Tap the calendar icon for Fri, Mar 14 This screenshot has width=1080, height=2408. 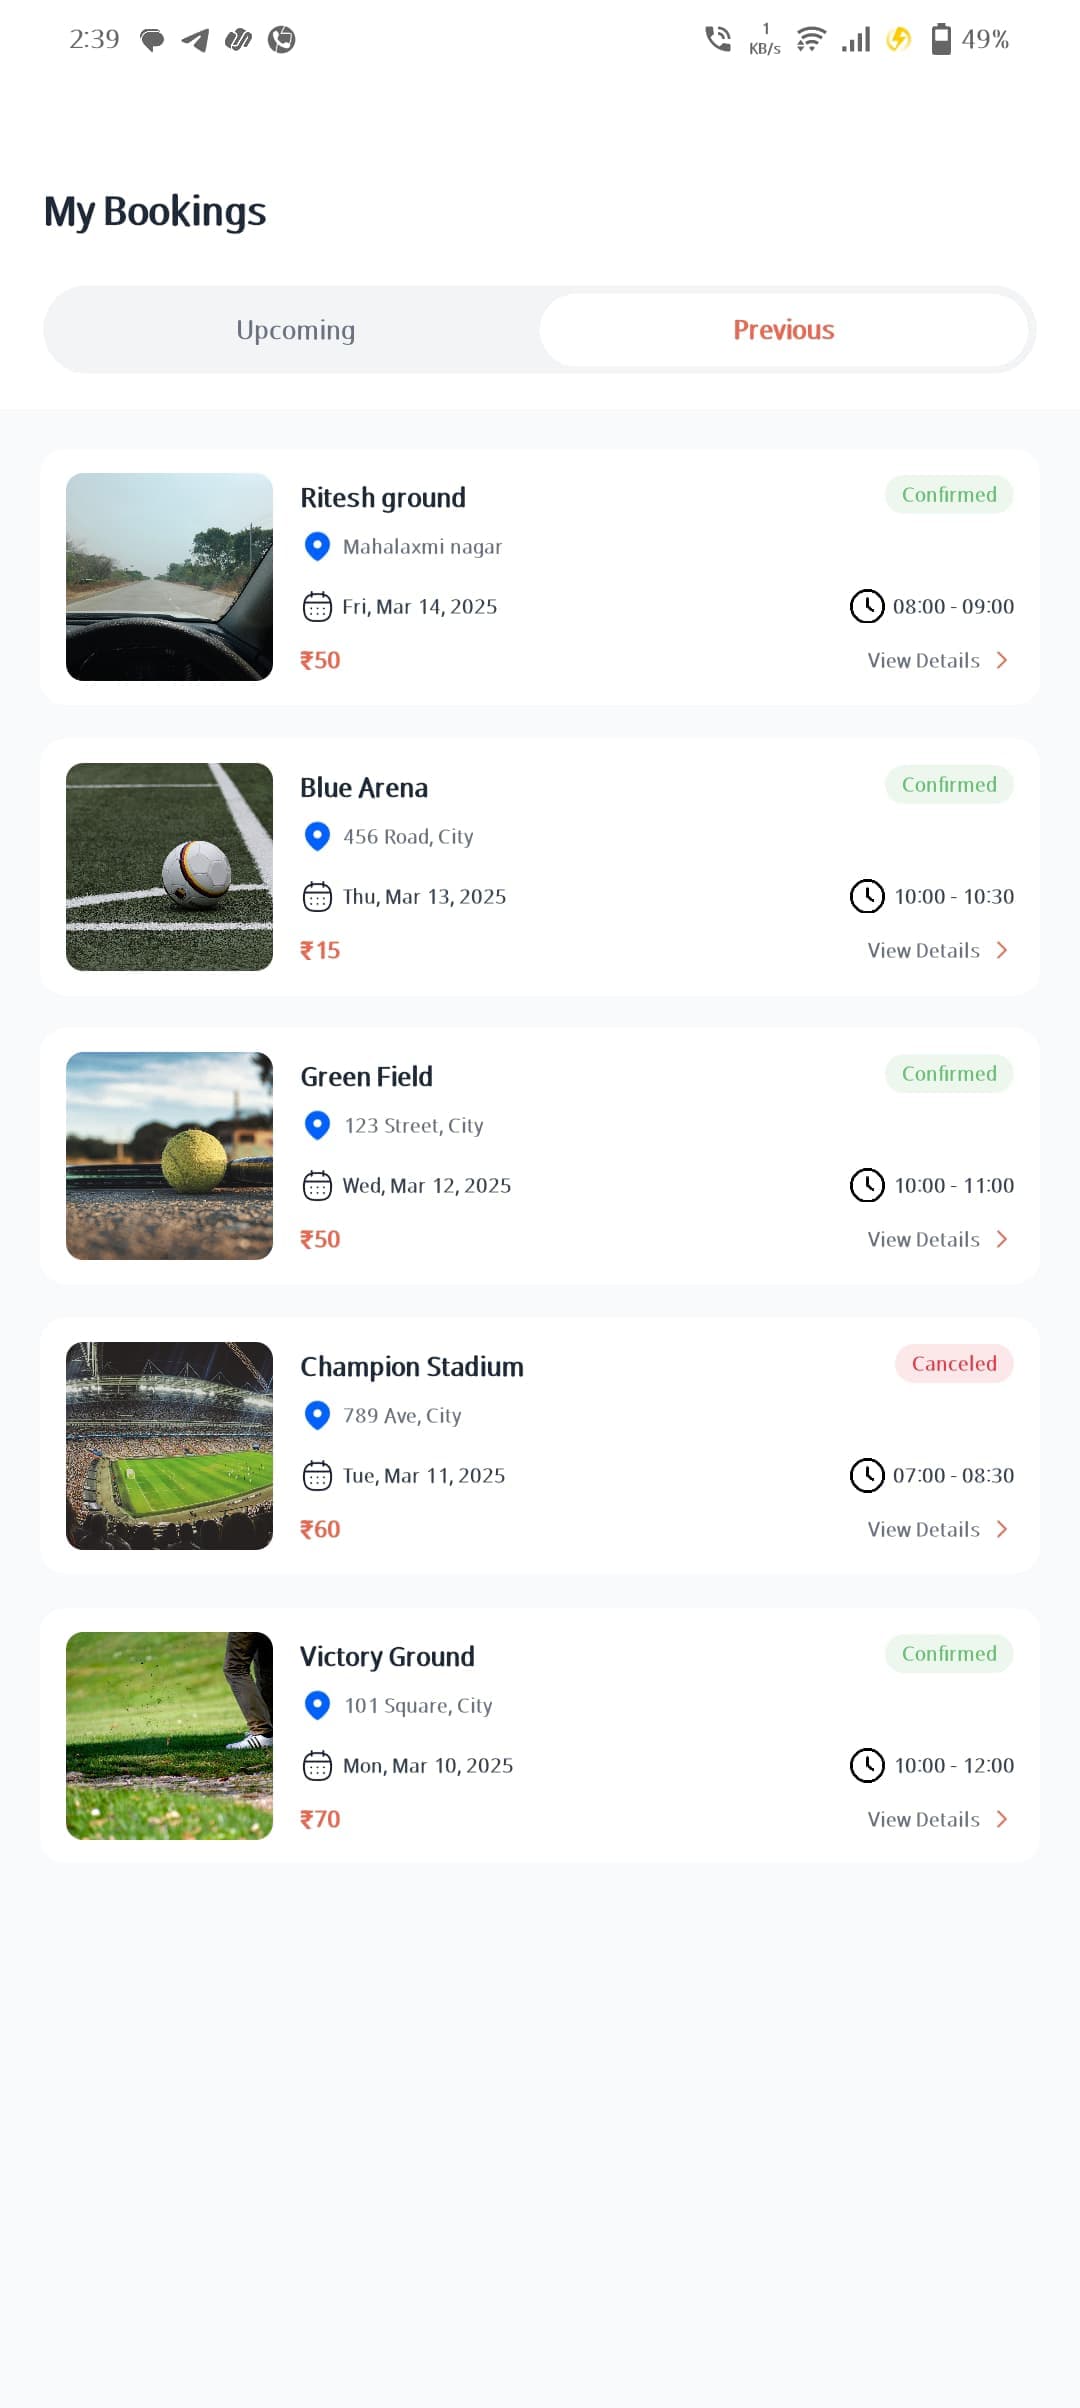pyautogui.click(x=317, y=606)
